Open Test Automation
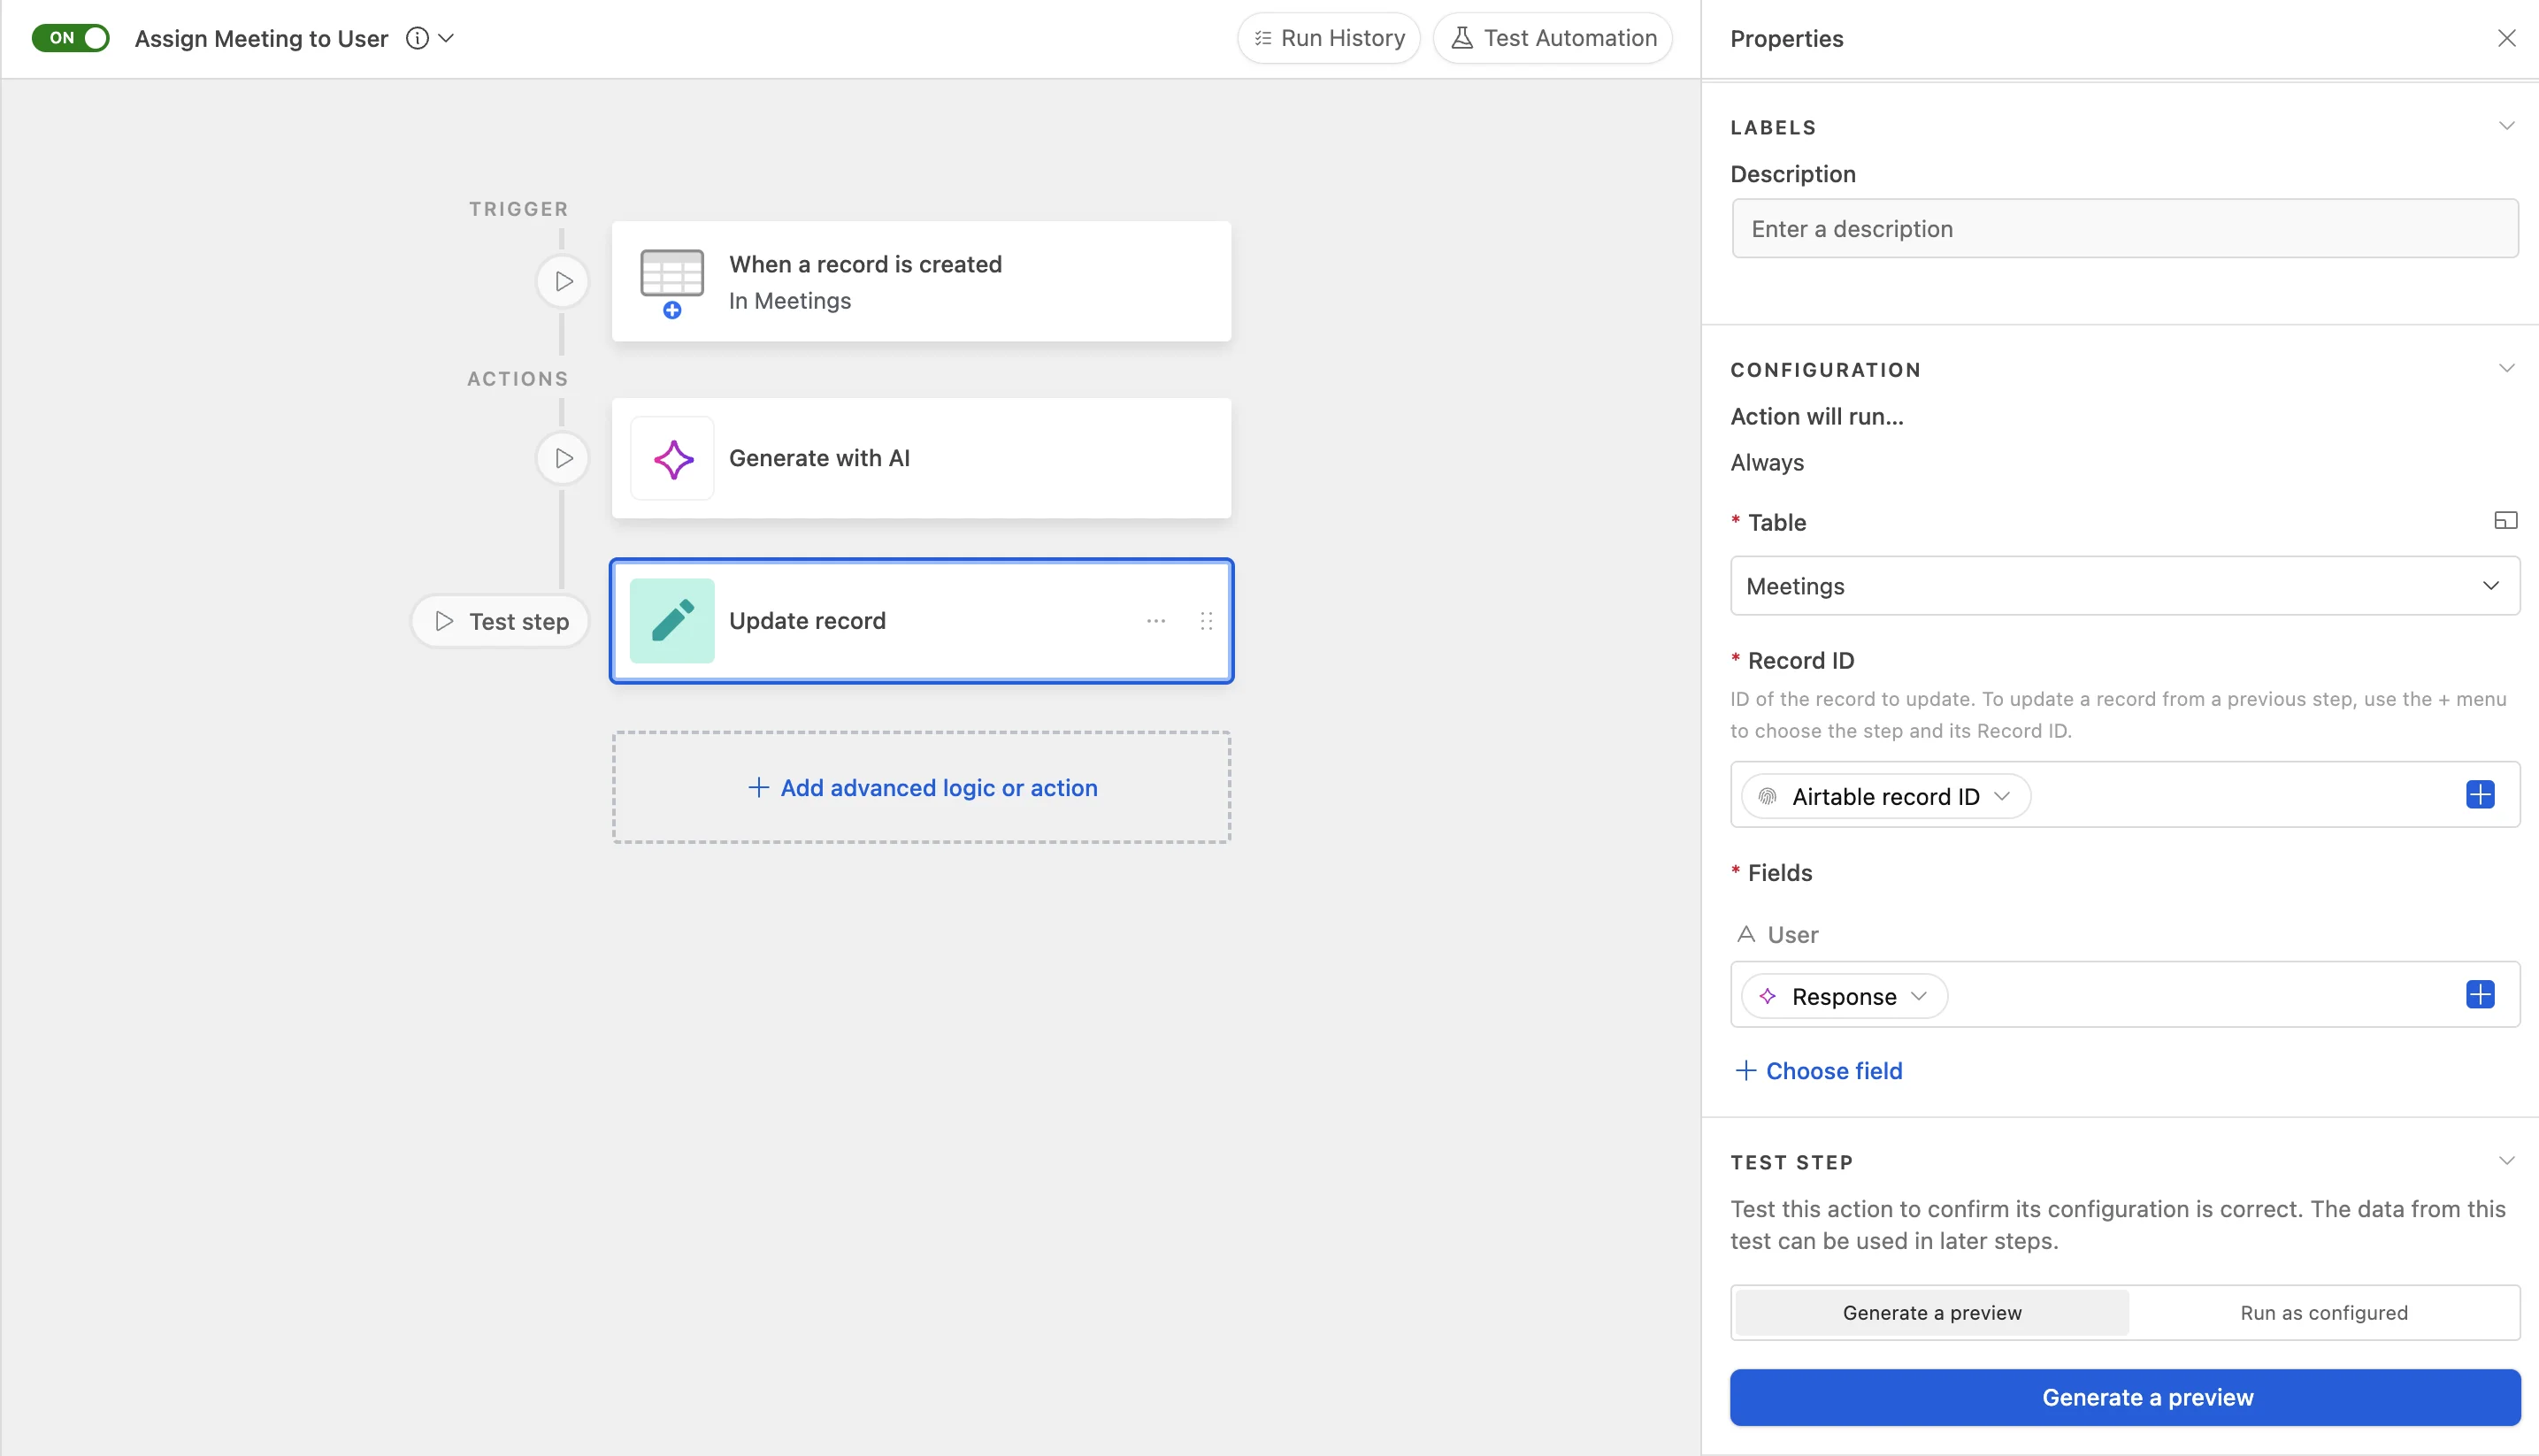Screen dimensions: 2539x1456 (x=1552, y=38)
